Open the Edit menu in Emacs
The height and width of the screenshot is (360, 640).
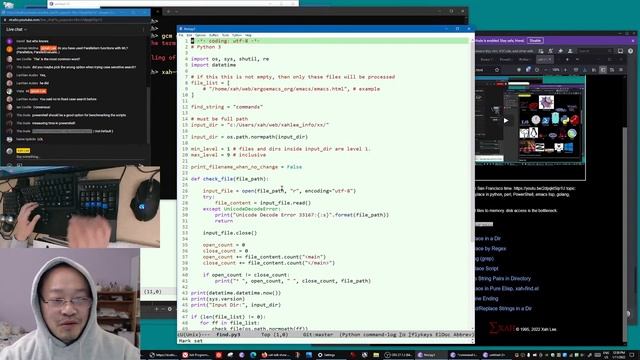[189, 35]
